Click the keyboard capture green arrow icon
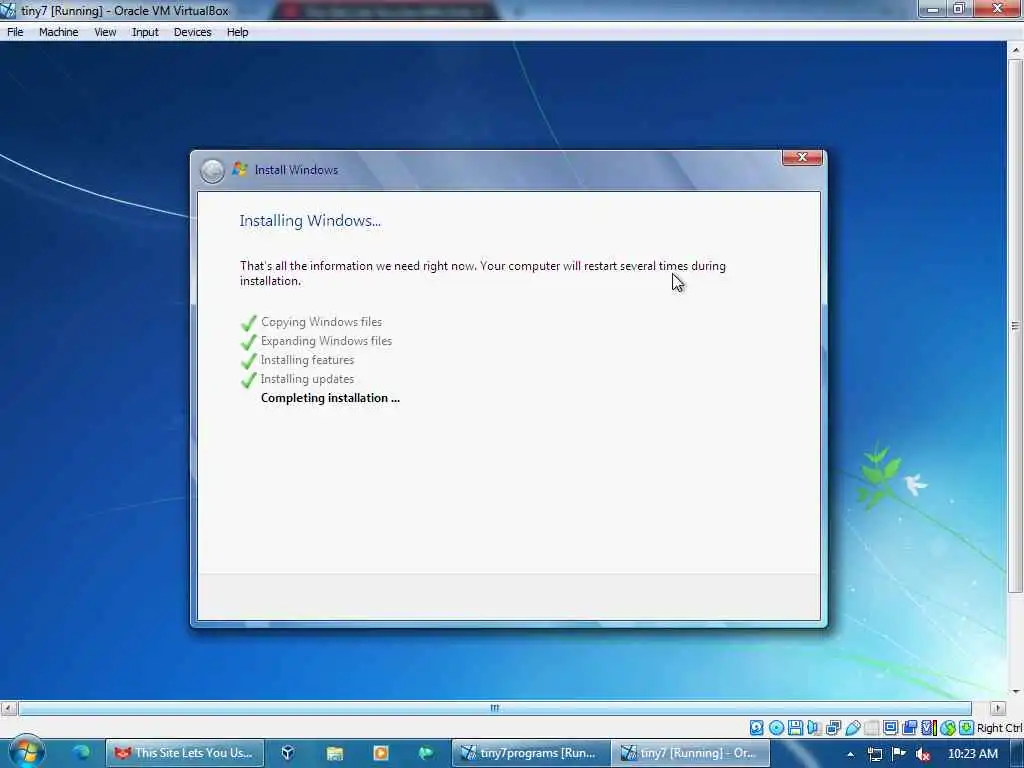Viewport: 1024px width, 768px height. coord(967,728)
